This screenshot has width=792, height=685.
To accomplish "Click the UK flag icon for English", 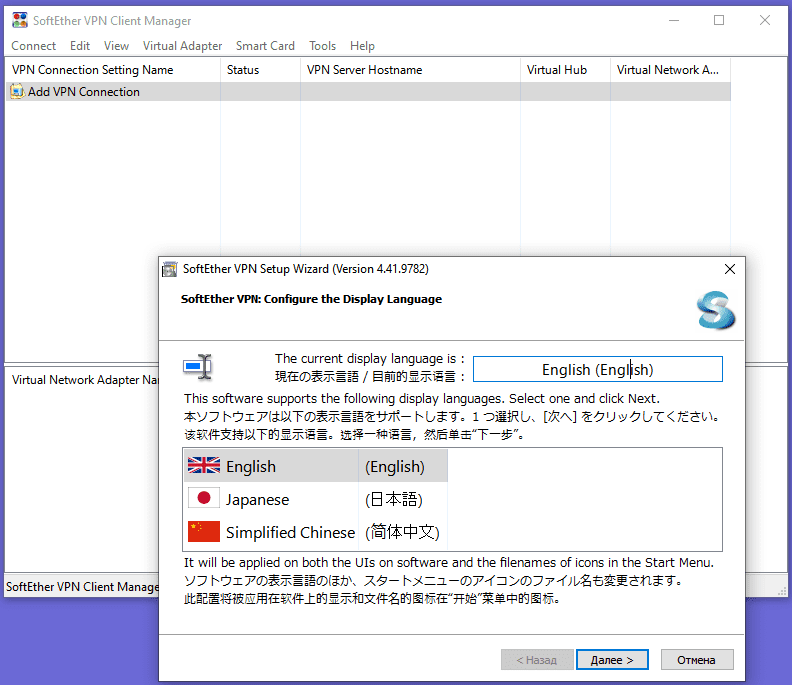I will click(x=204, y=465).
